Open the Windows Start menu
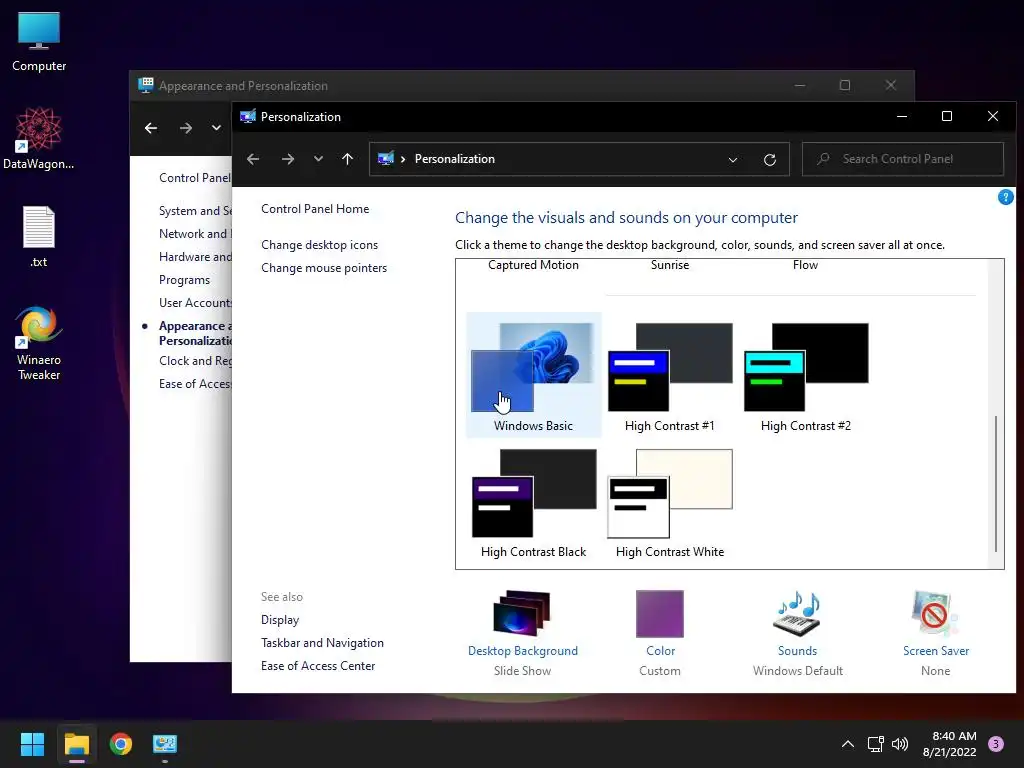Image resolution: width=1024 pixels, height=768 pixels. (32, 744)
